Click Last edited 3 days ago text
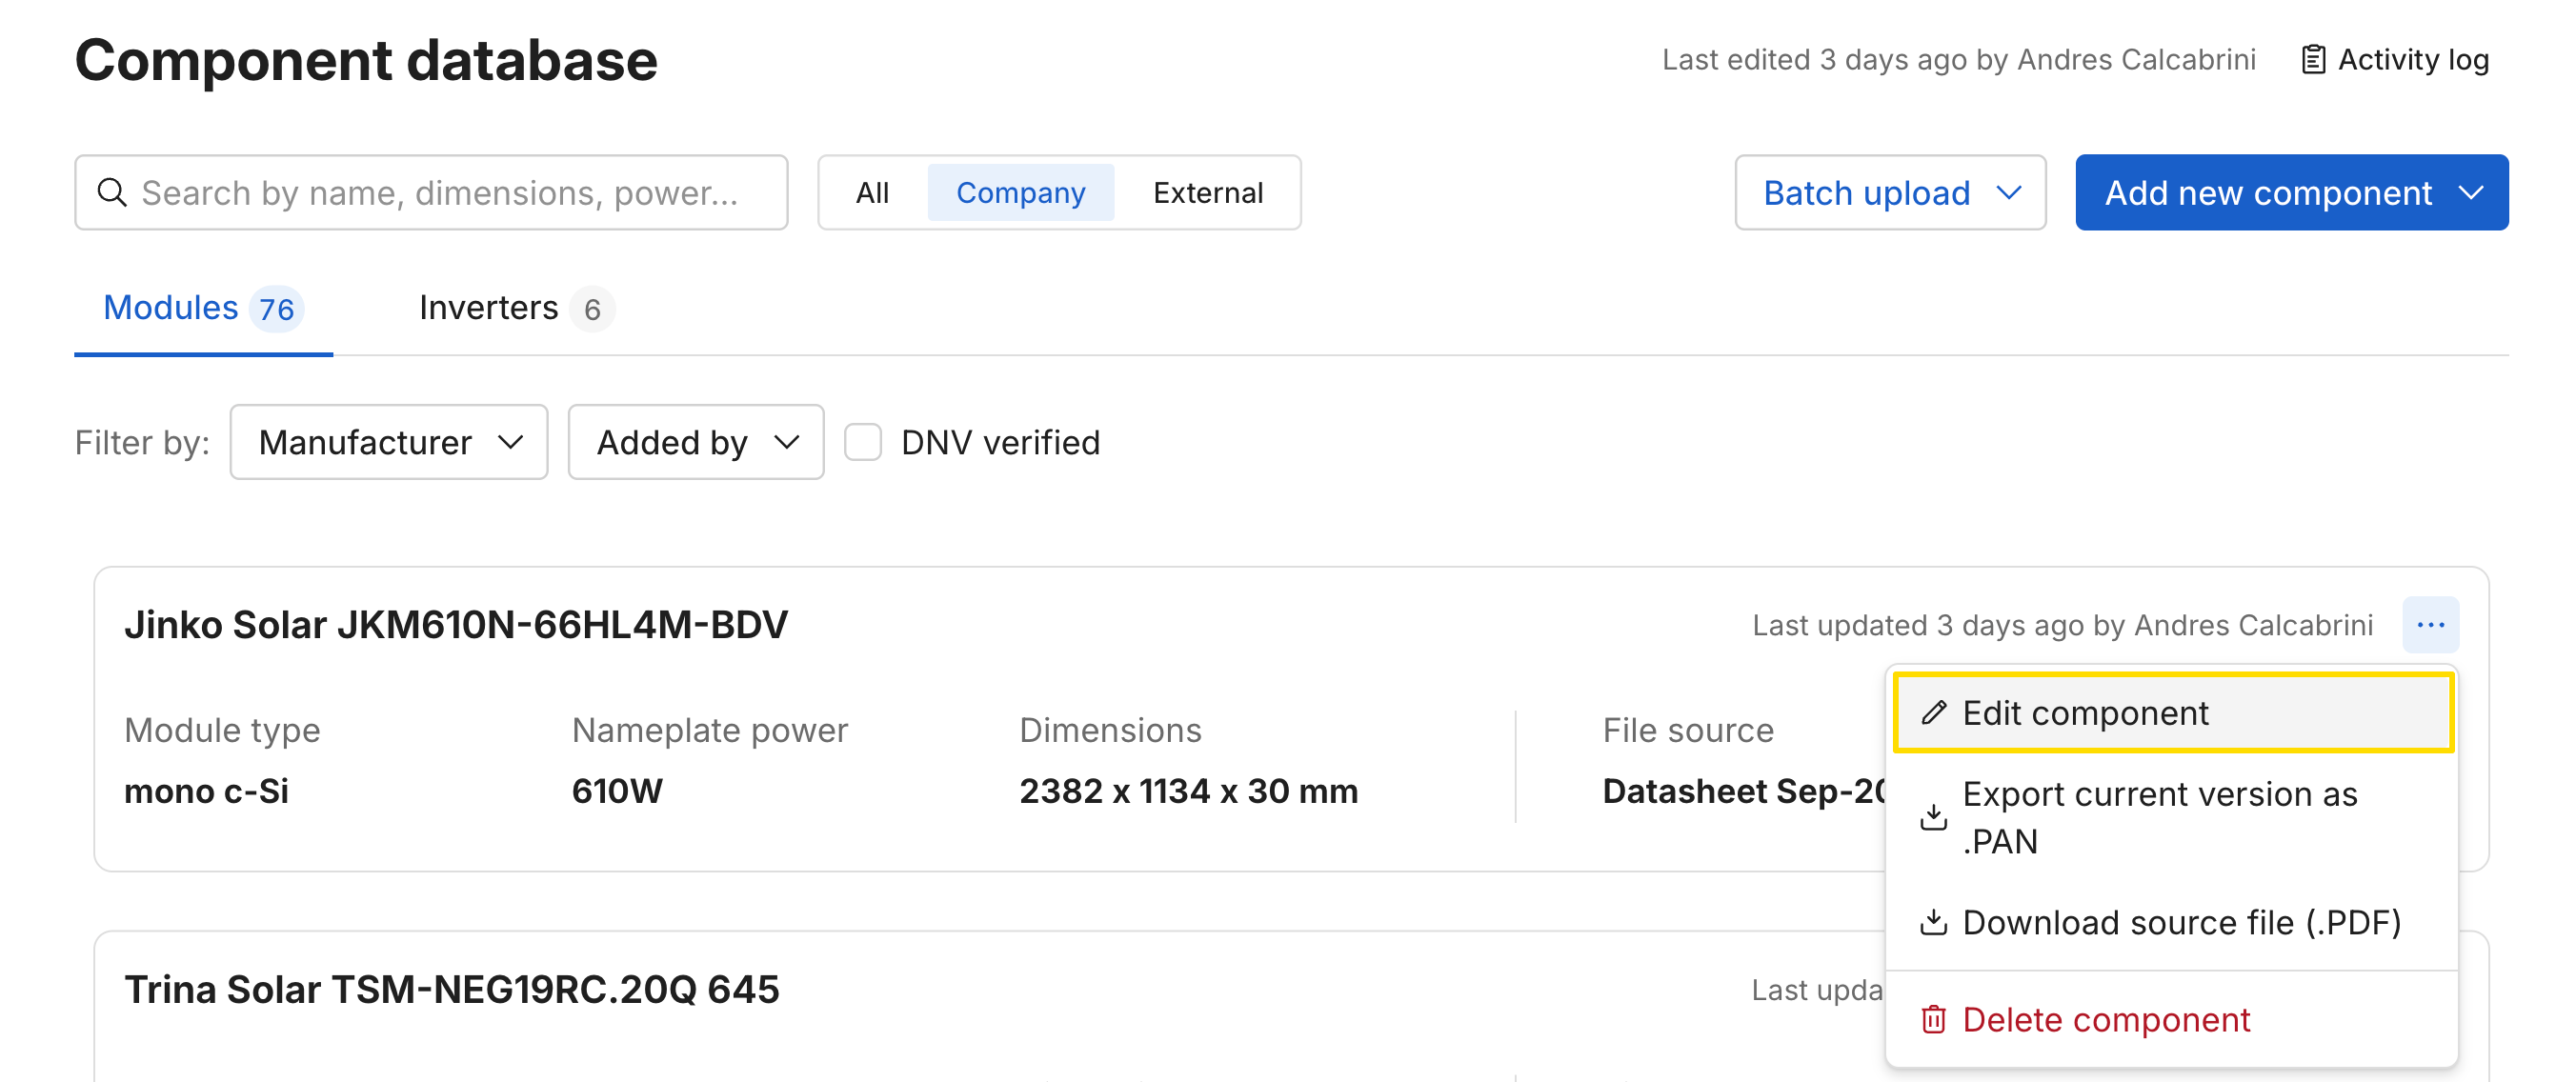Screen dimensions: 2576x1082 tap(1958, 60)
